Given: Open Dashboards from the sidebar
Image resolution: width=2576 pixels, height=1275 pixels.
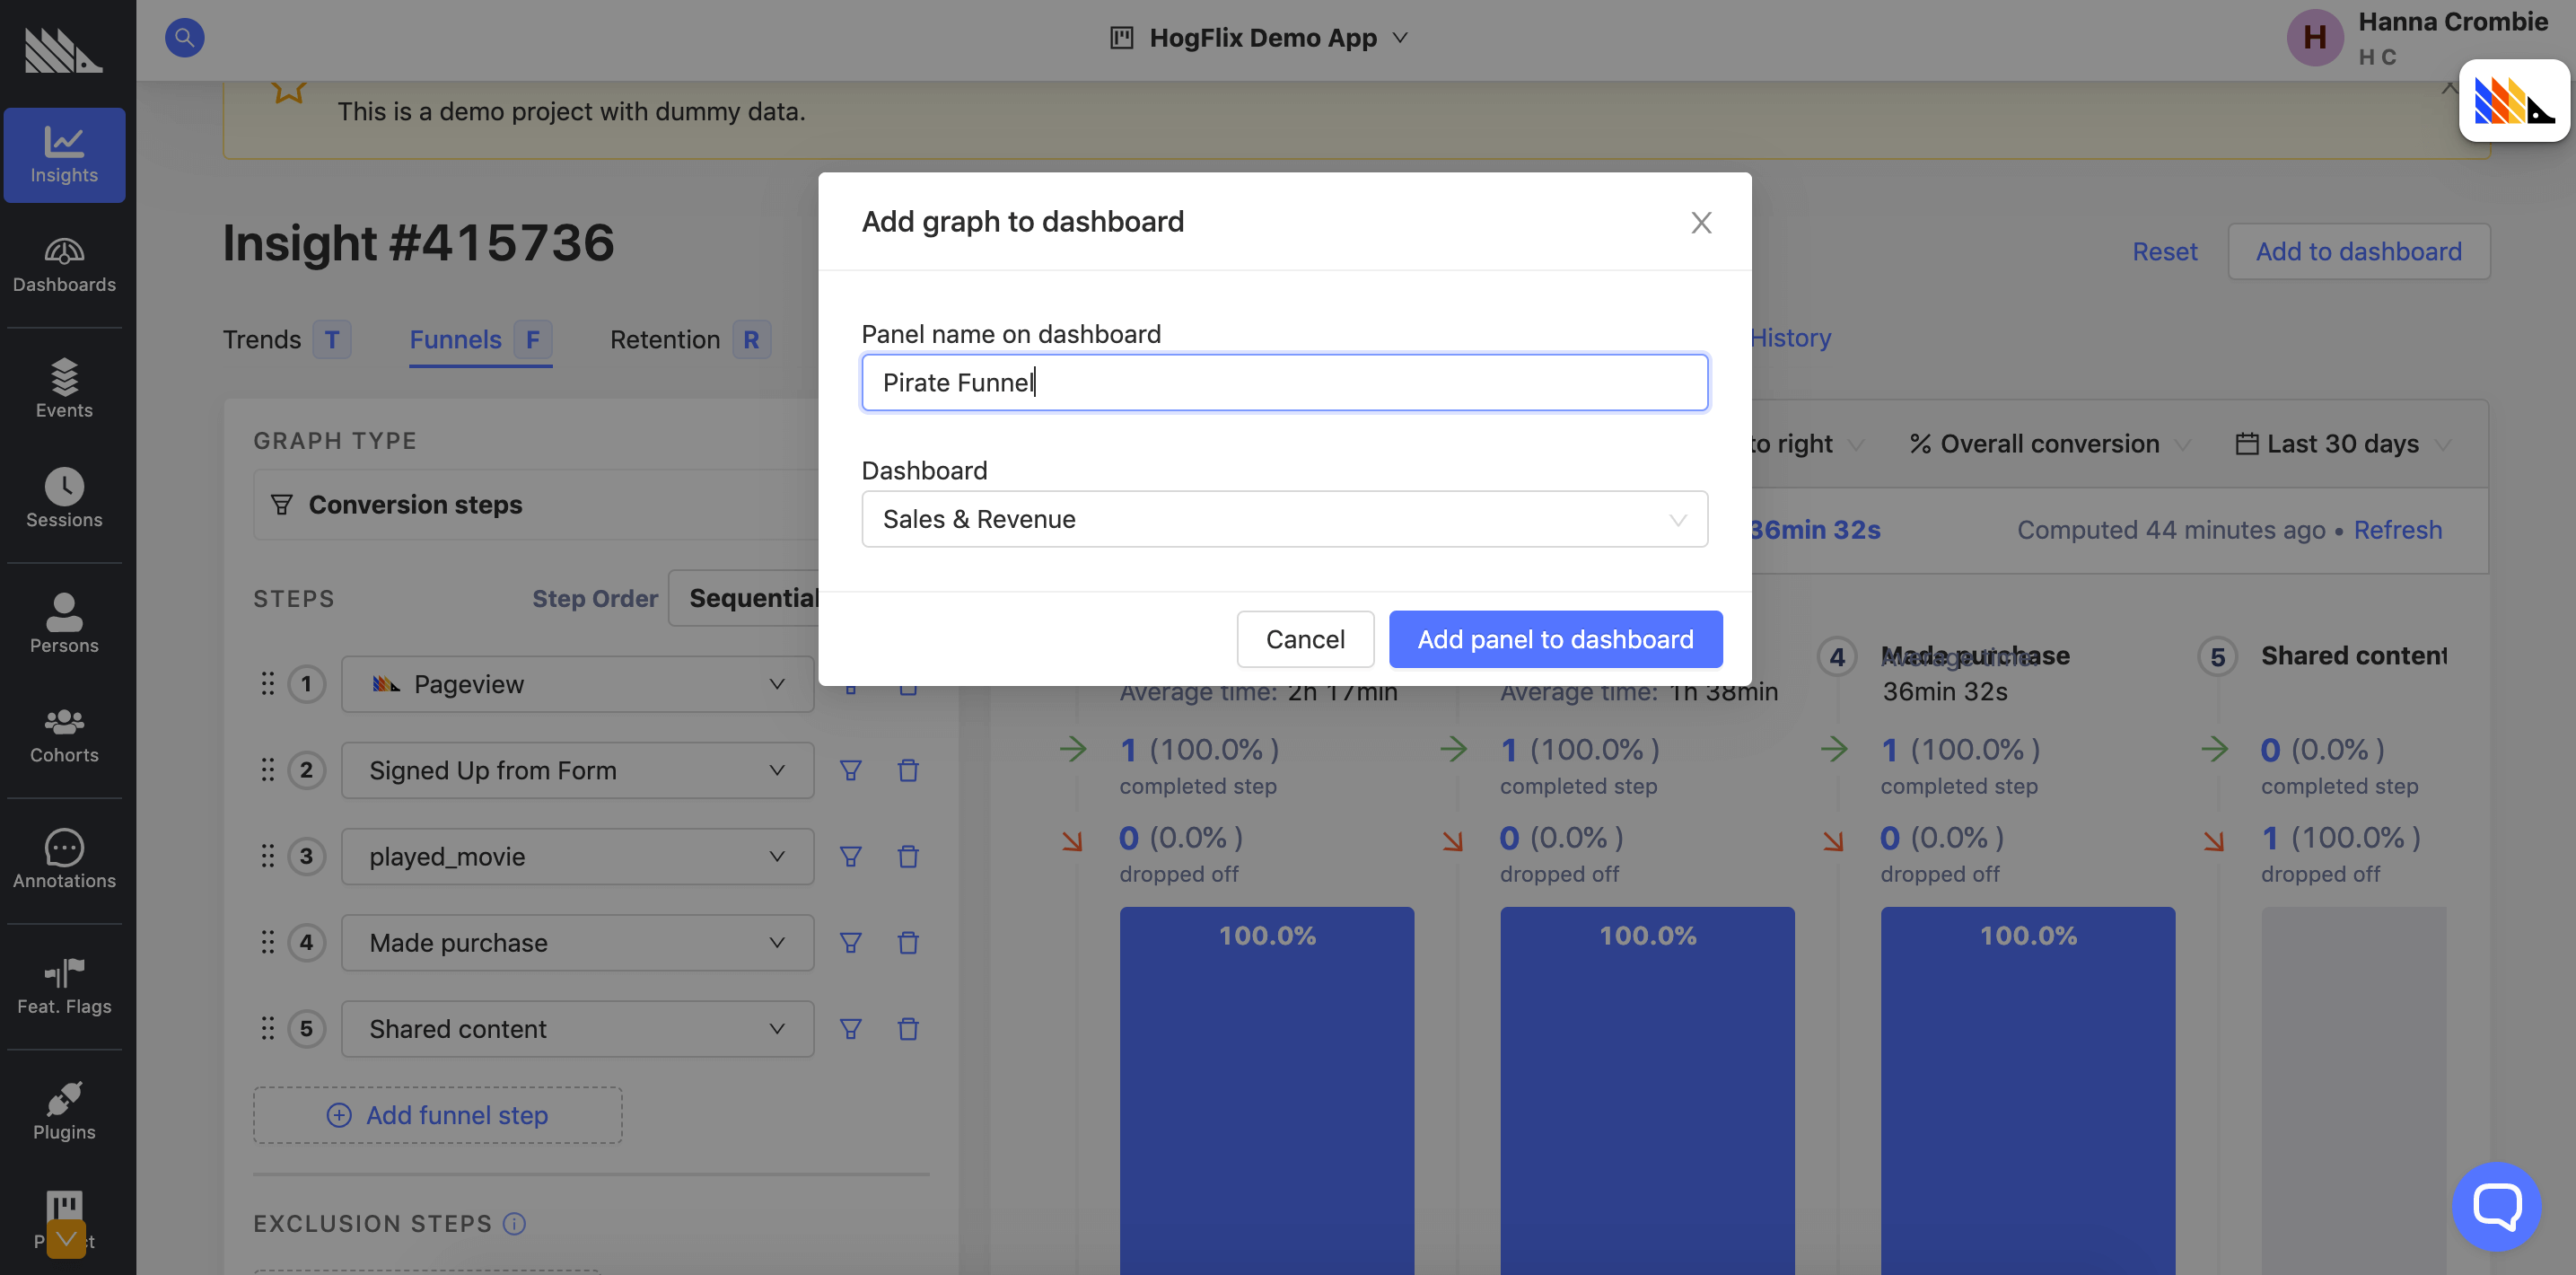Looking at the screenshot, I should coord(64,265).
